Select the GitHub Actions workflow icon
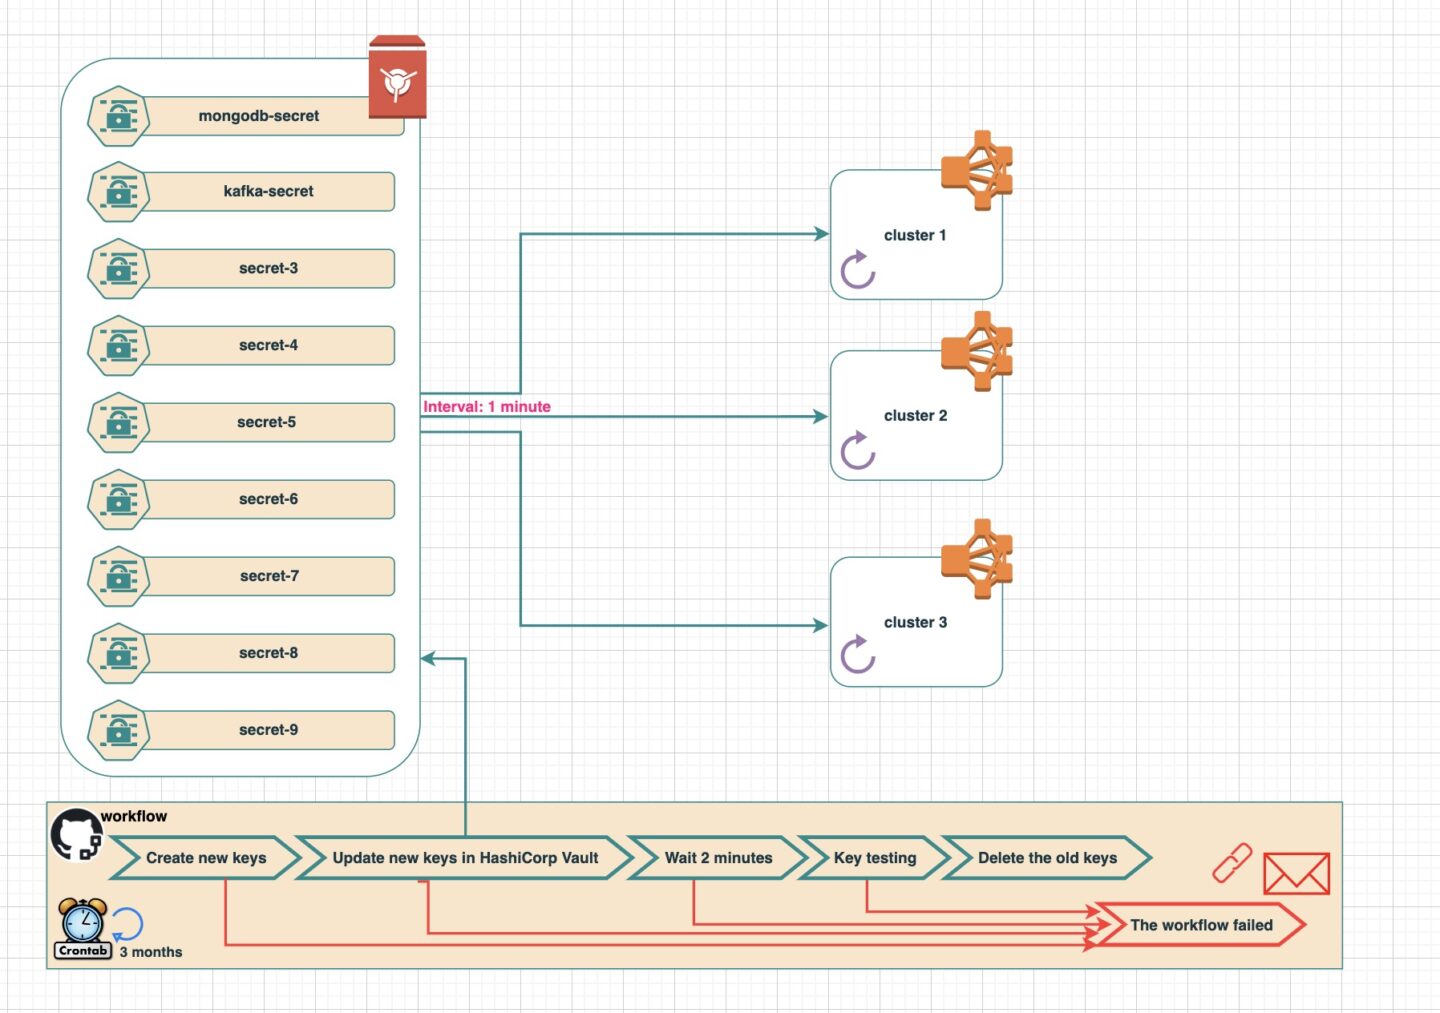Screen dimensions: 1440x1013 77,835
